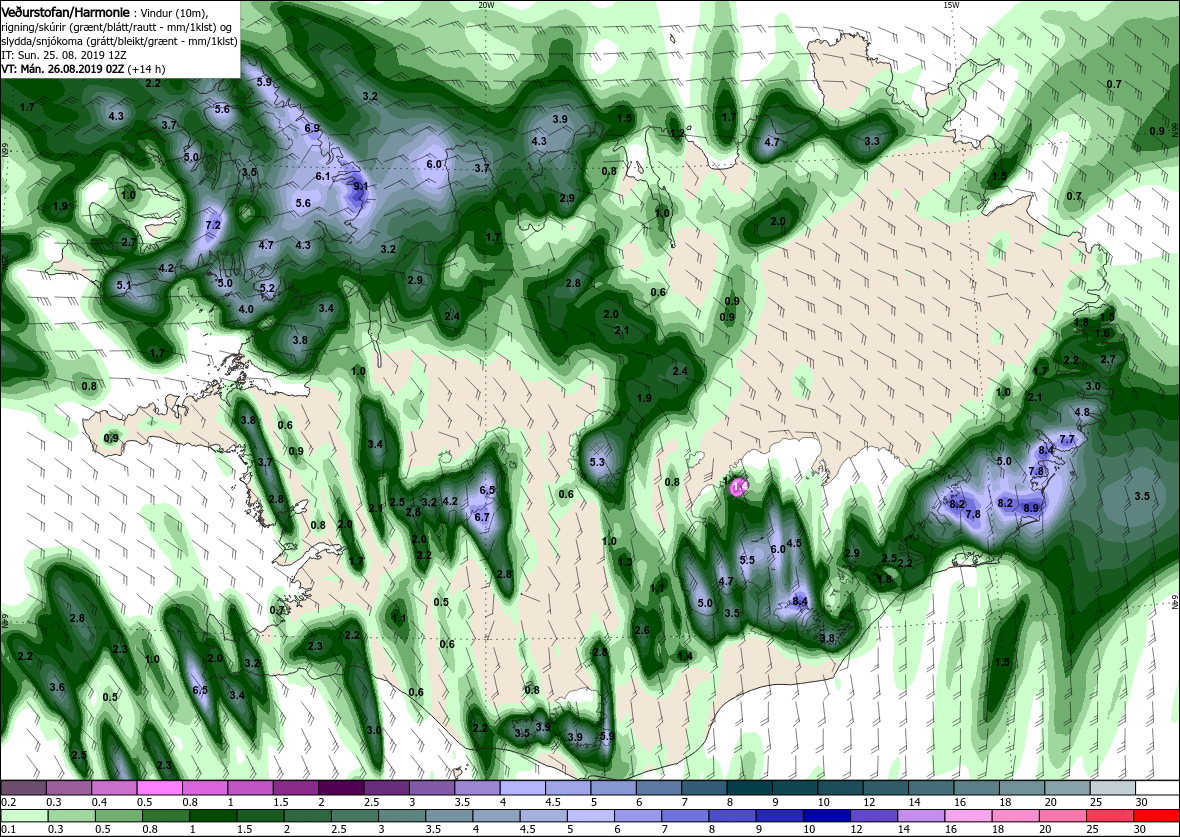Click the 15W longitude label
Viewport: 1180px width, 837px height.
pos(950,5)
